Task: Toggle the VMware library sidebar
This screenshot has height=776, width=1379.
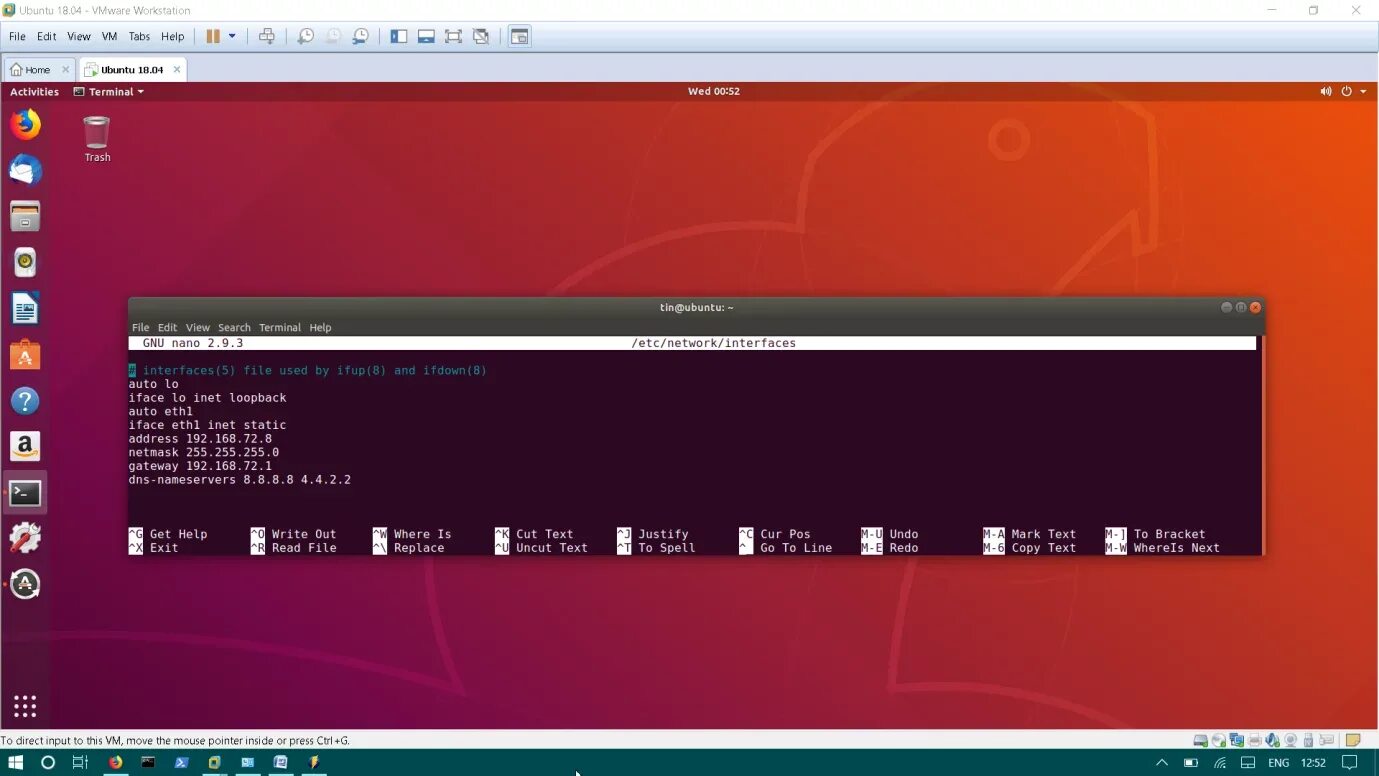Action: 399,36
